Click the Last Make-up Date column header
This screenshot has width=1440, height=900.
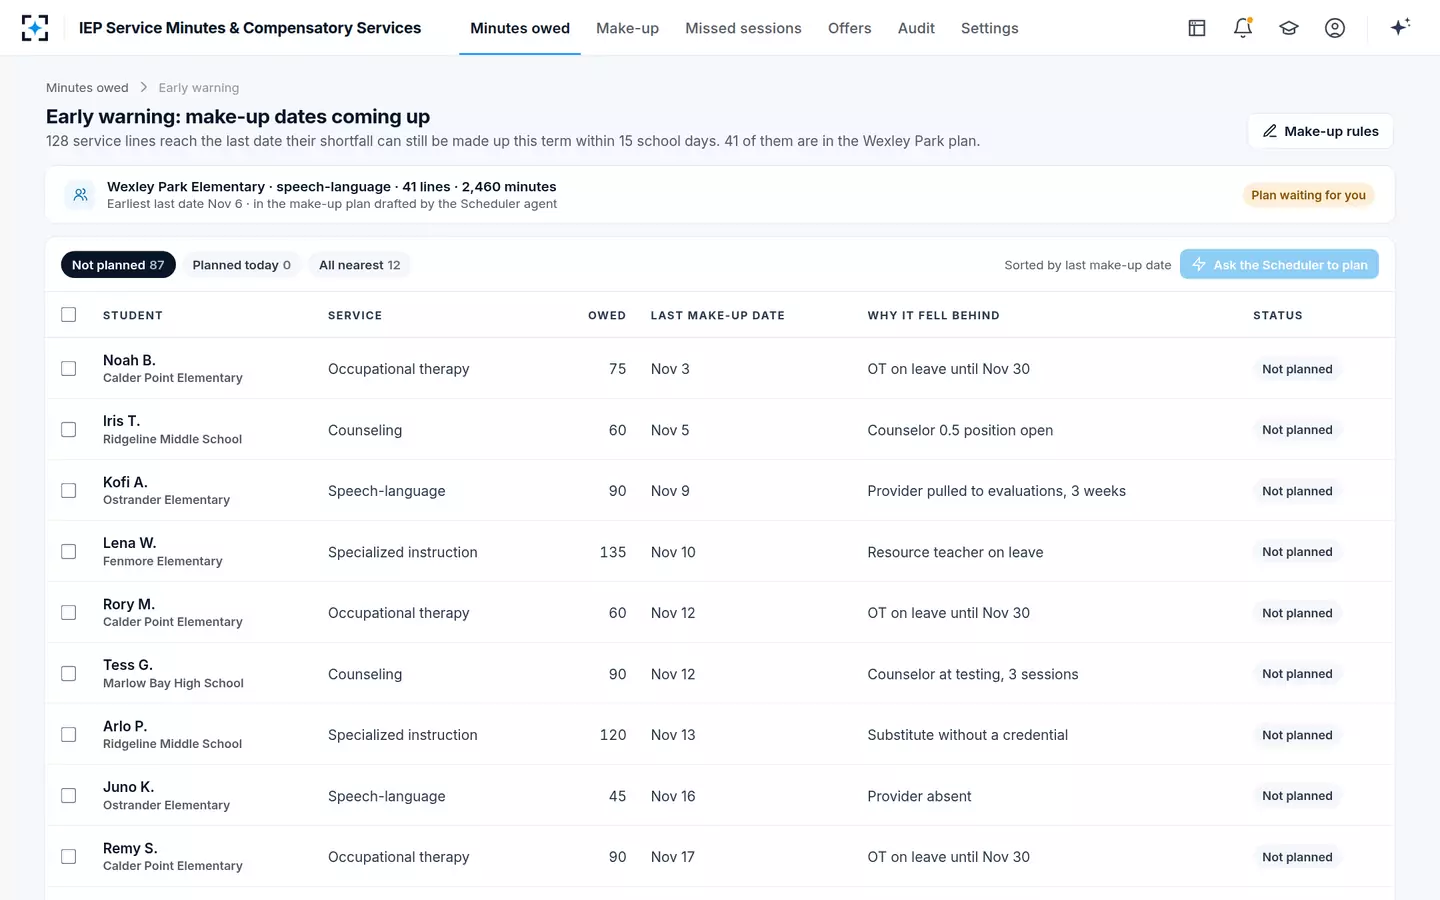coord(718,316)
